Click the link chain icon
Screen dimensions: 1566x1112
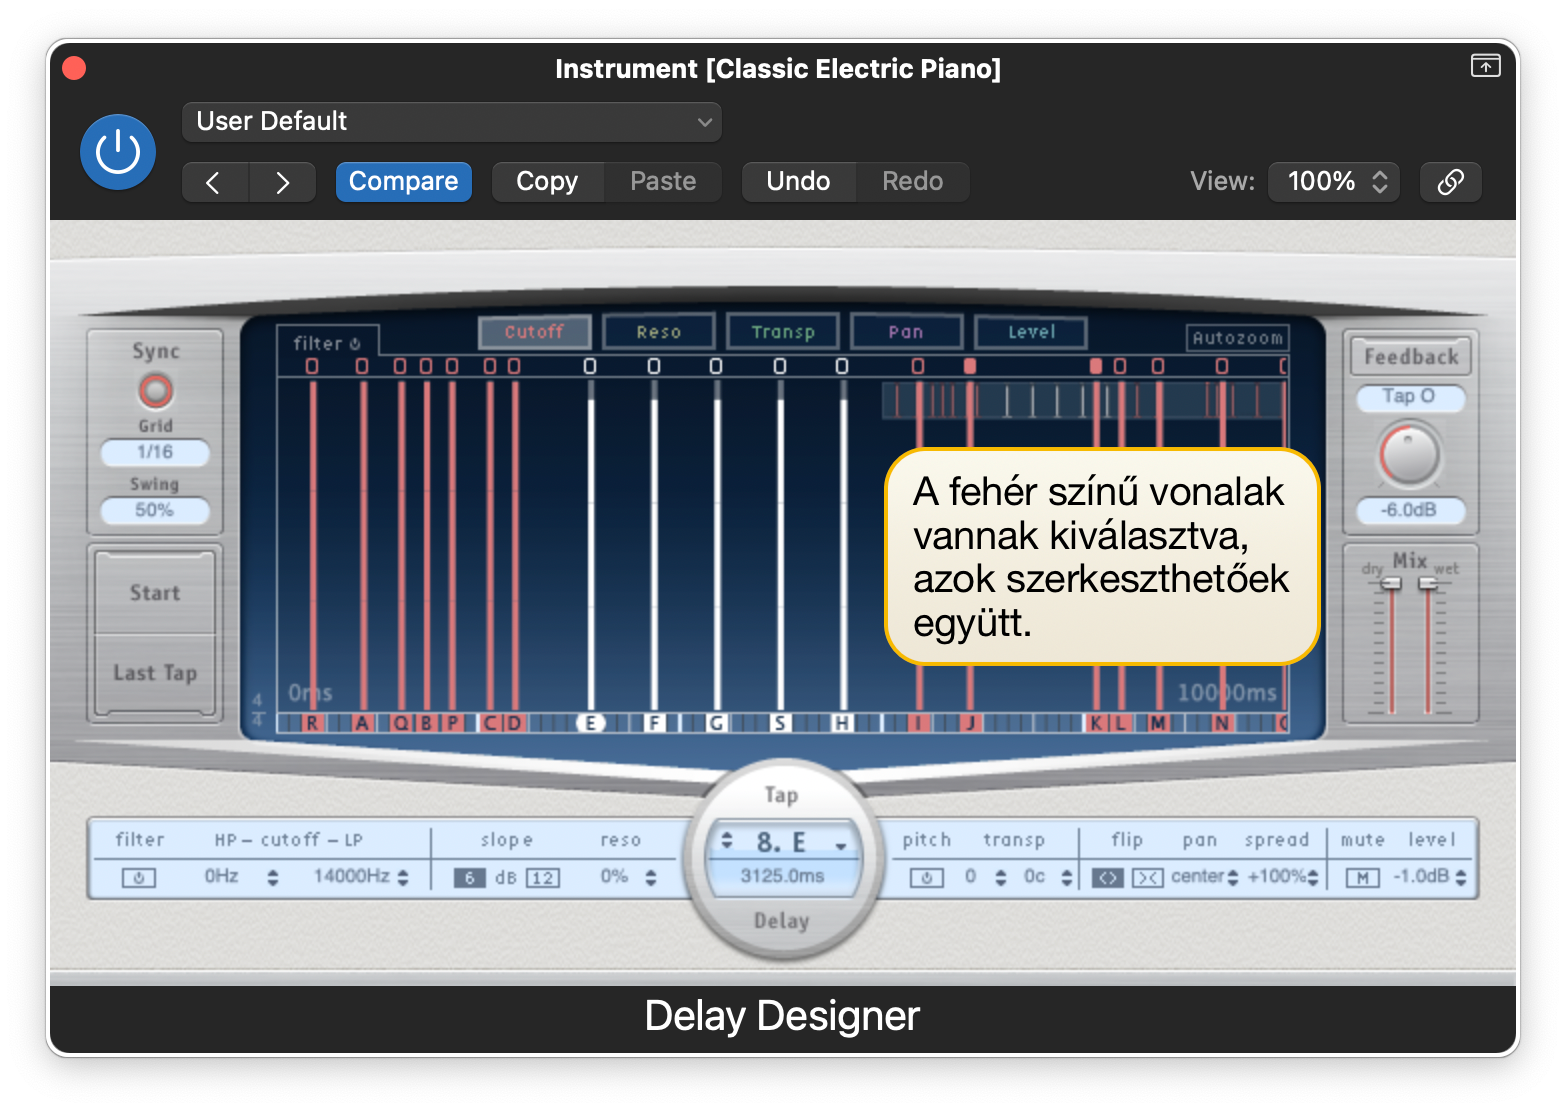pos(1451,182)
